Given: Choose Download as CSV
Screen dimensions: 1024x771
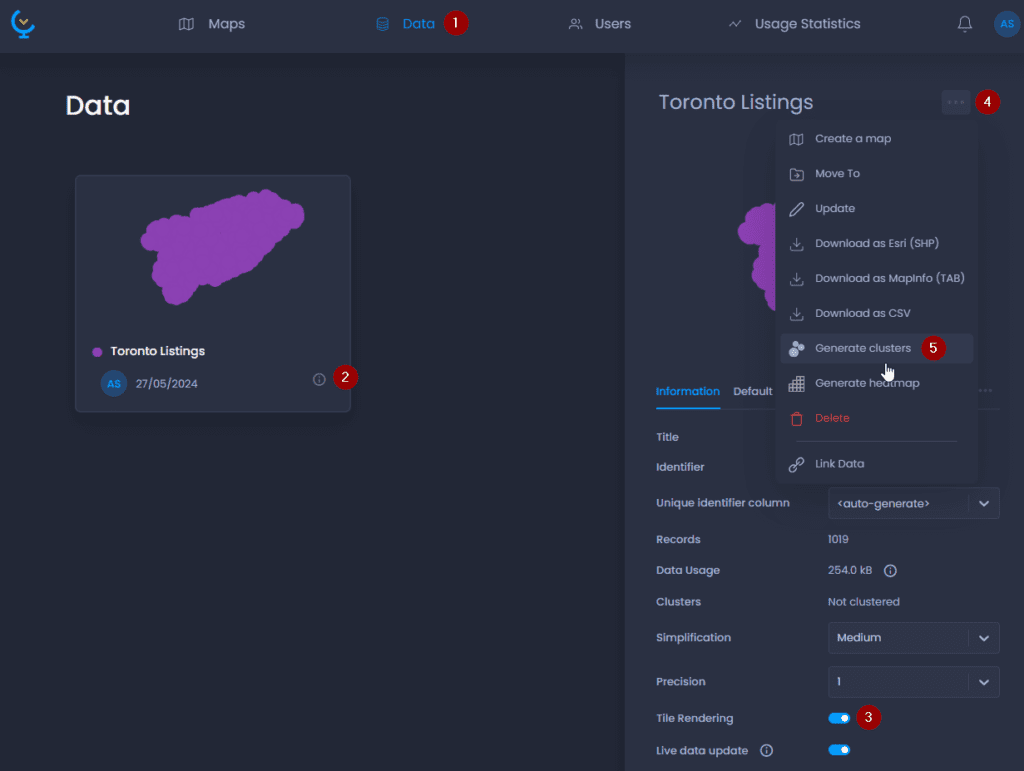Looking at the screenshot, I should [x=876, y=313].
